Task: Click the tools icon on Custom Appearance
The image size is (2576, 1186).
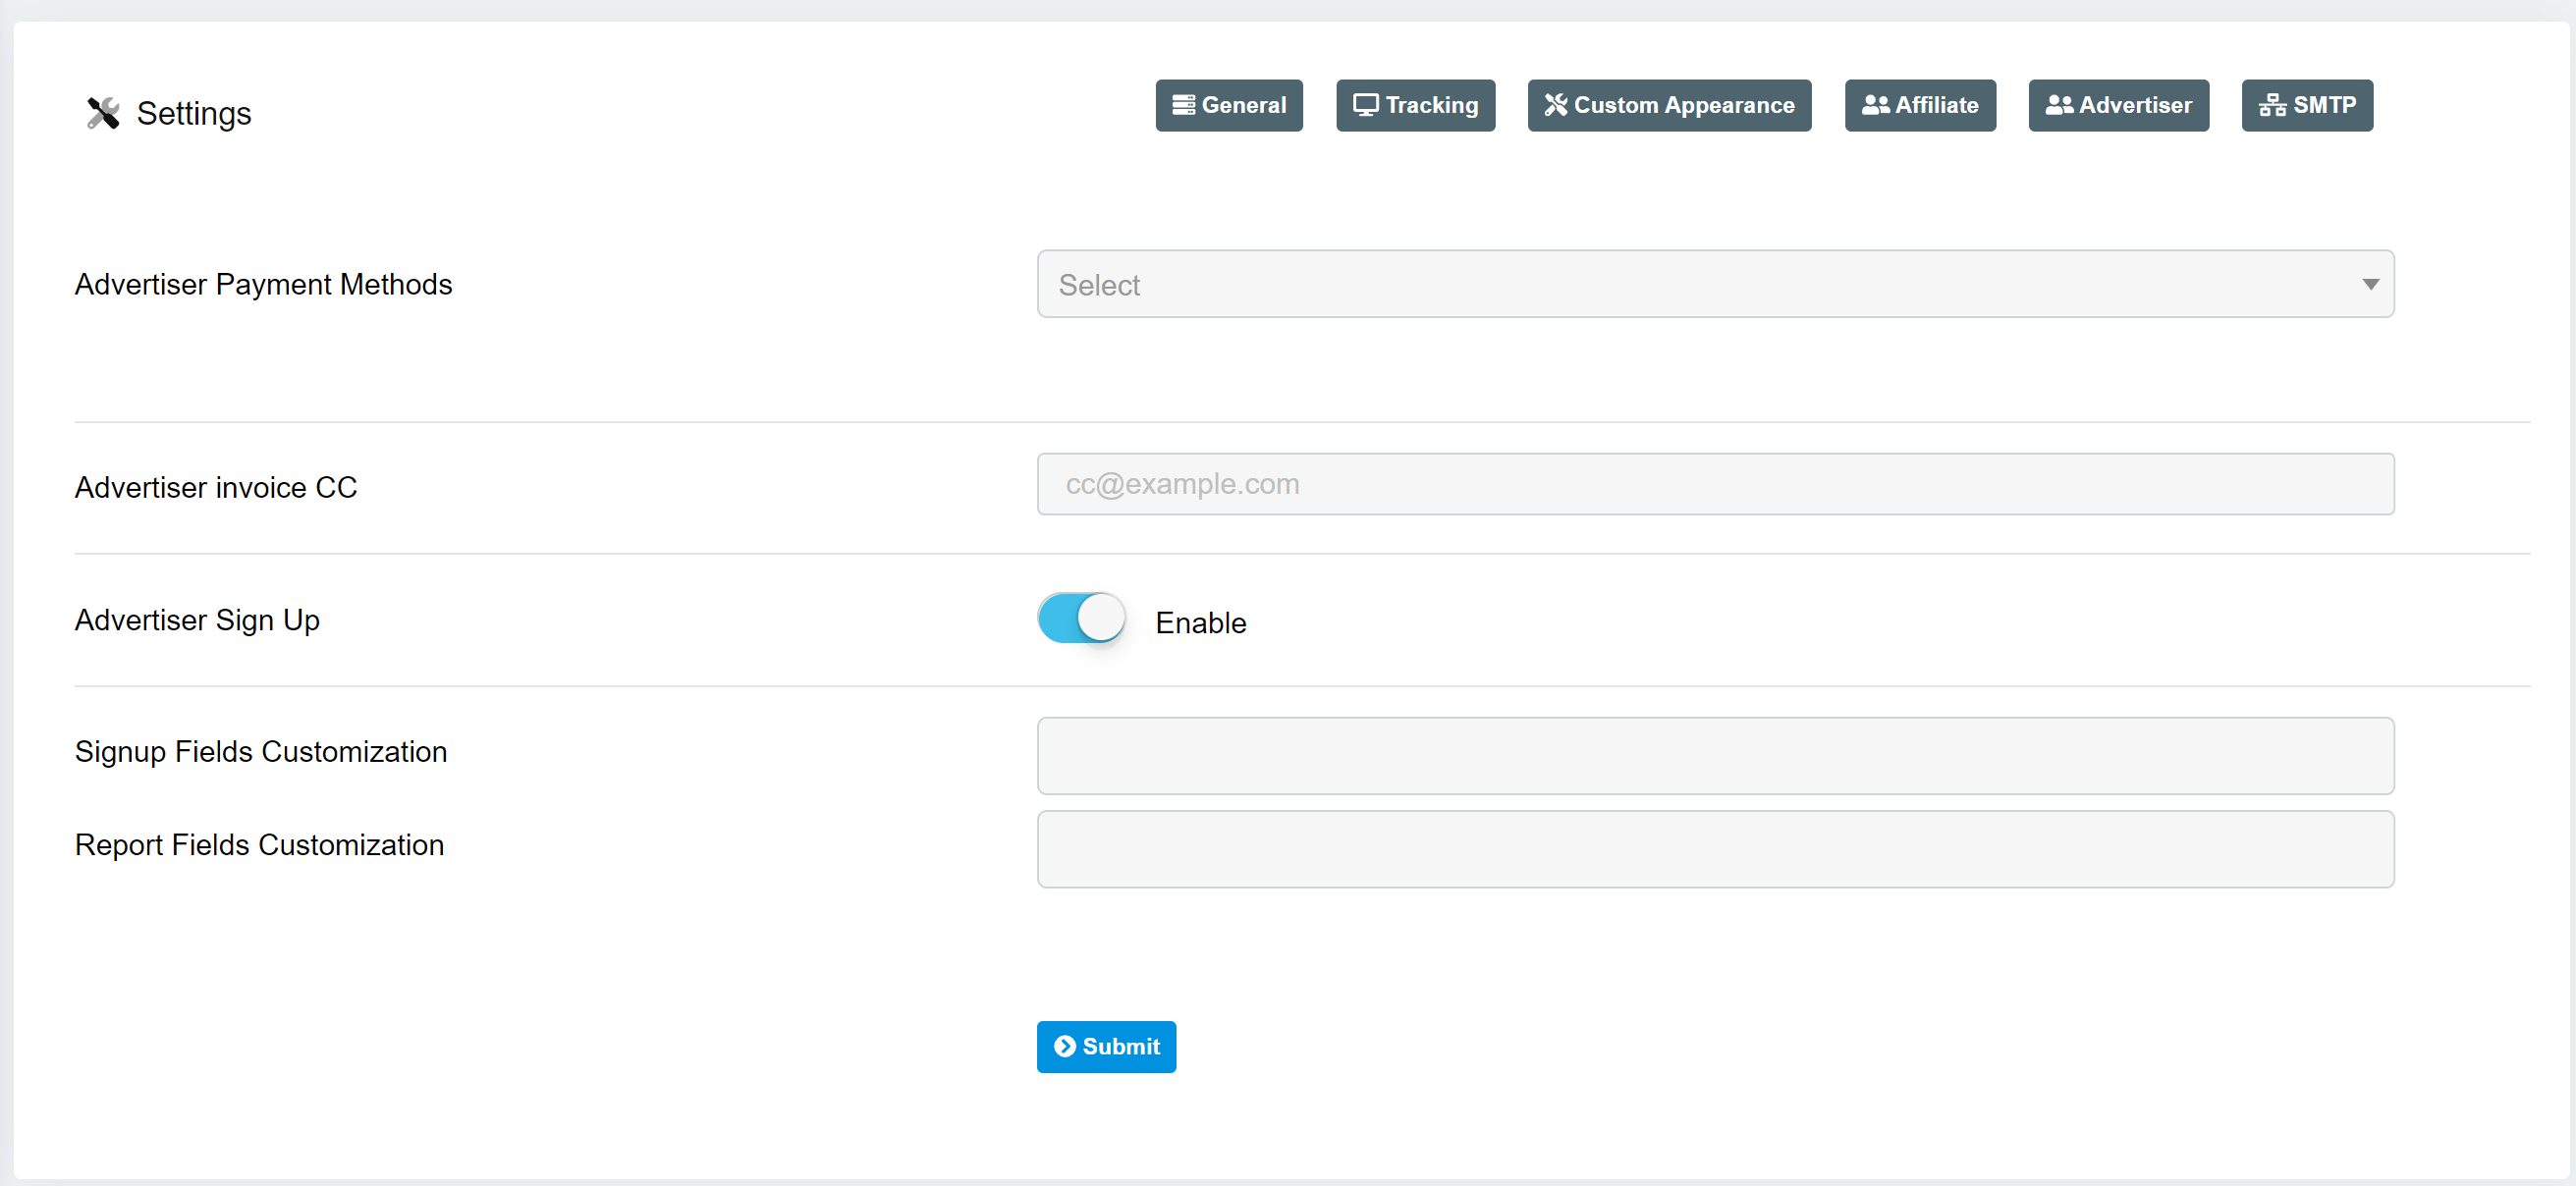Action: 1555,105
